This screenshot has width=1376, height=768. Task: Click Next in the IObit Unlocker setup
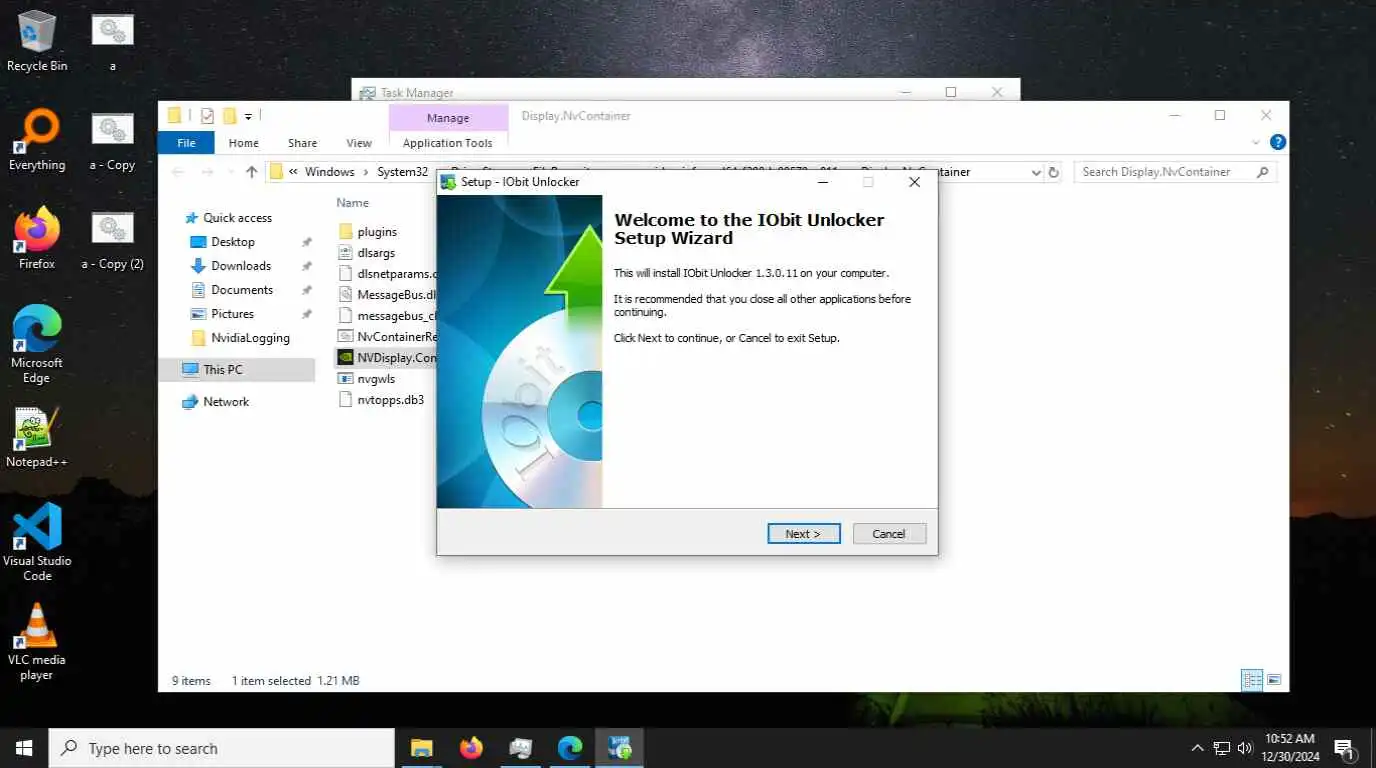803,534
